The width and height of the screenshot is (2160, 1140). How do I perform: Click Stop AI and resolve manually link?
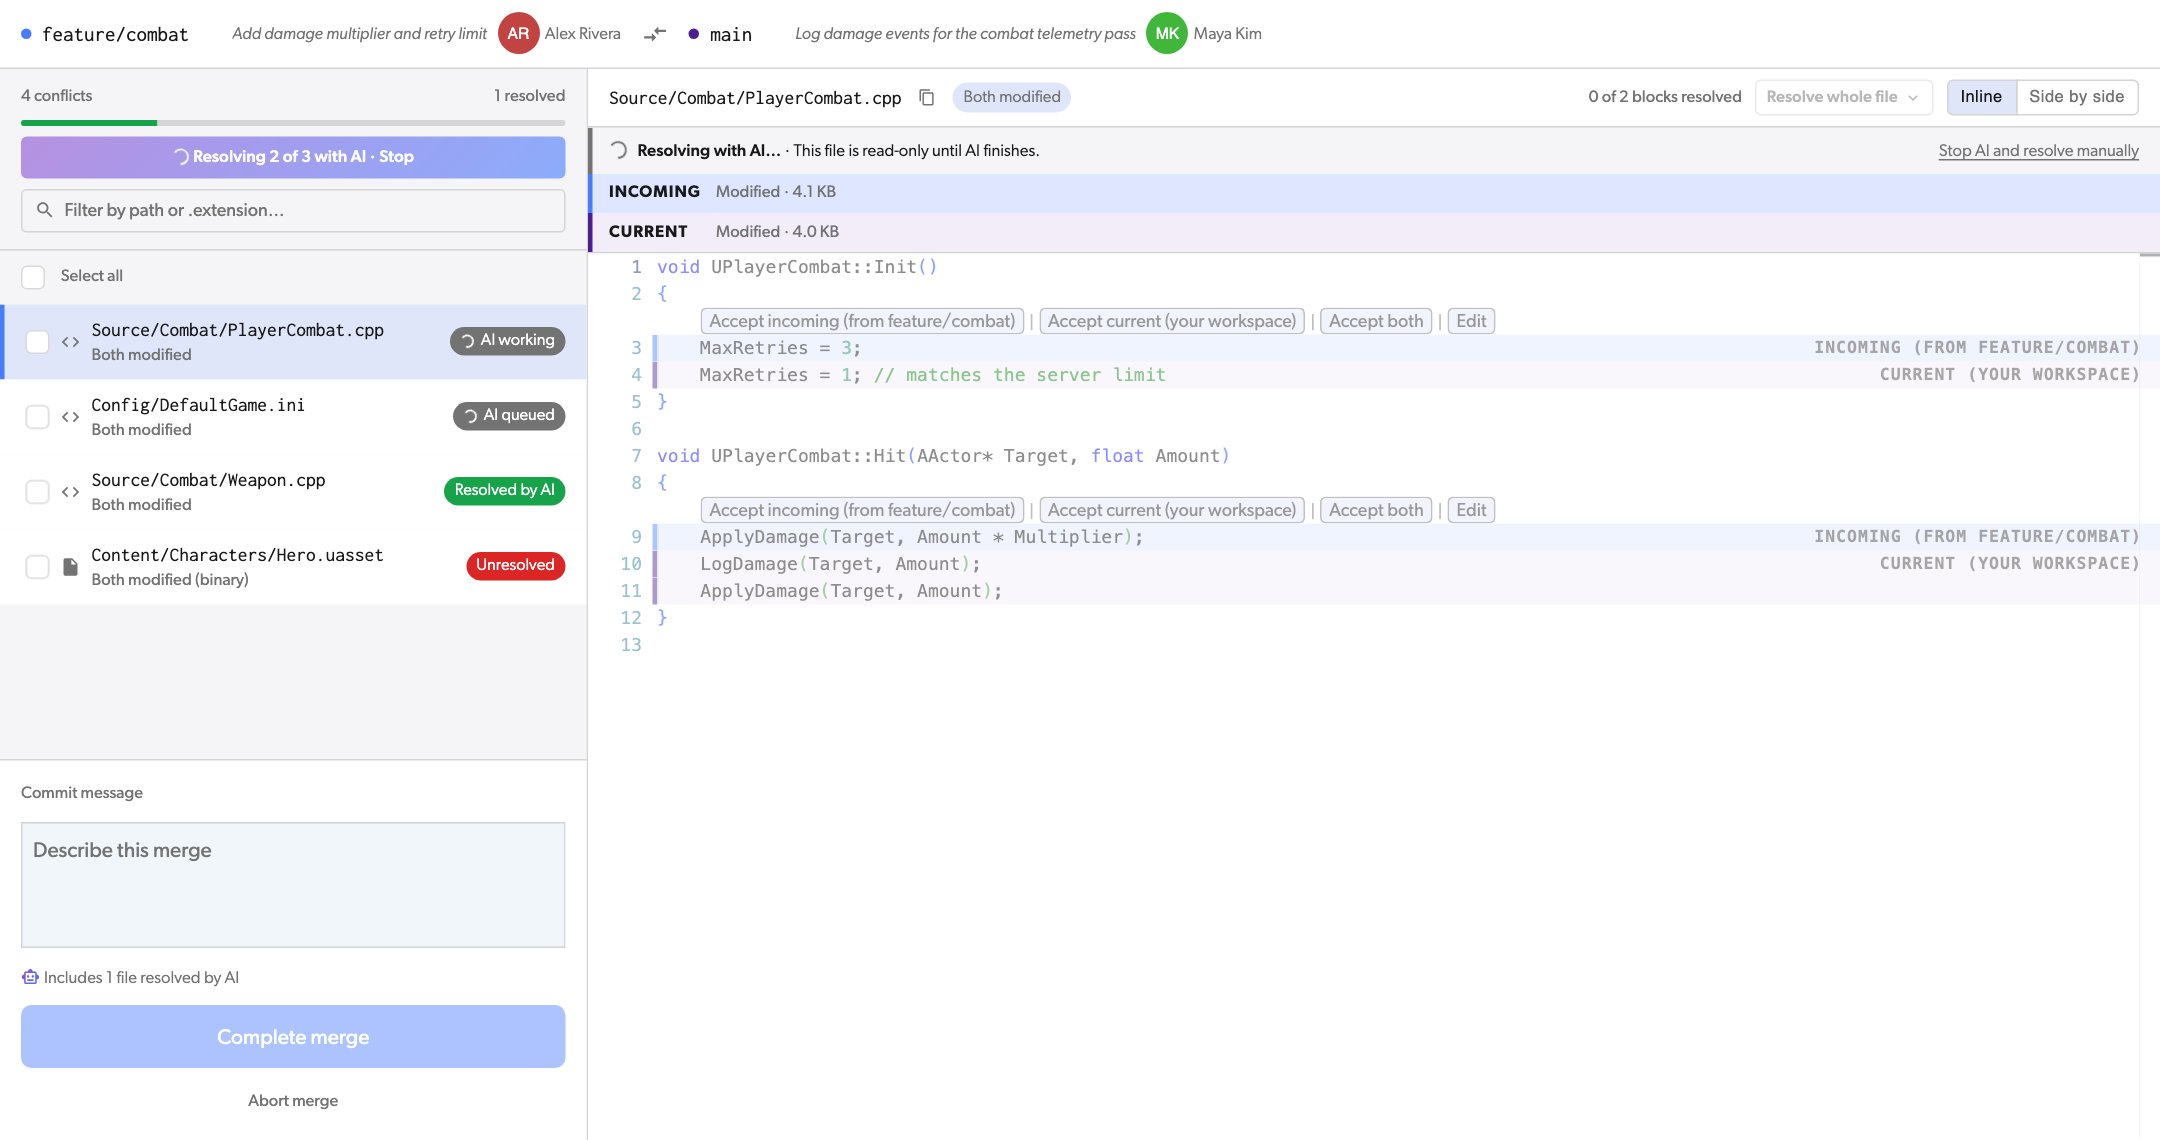2038,151
